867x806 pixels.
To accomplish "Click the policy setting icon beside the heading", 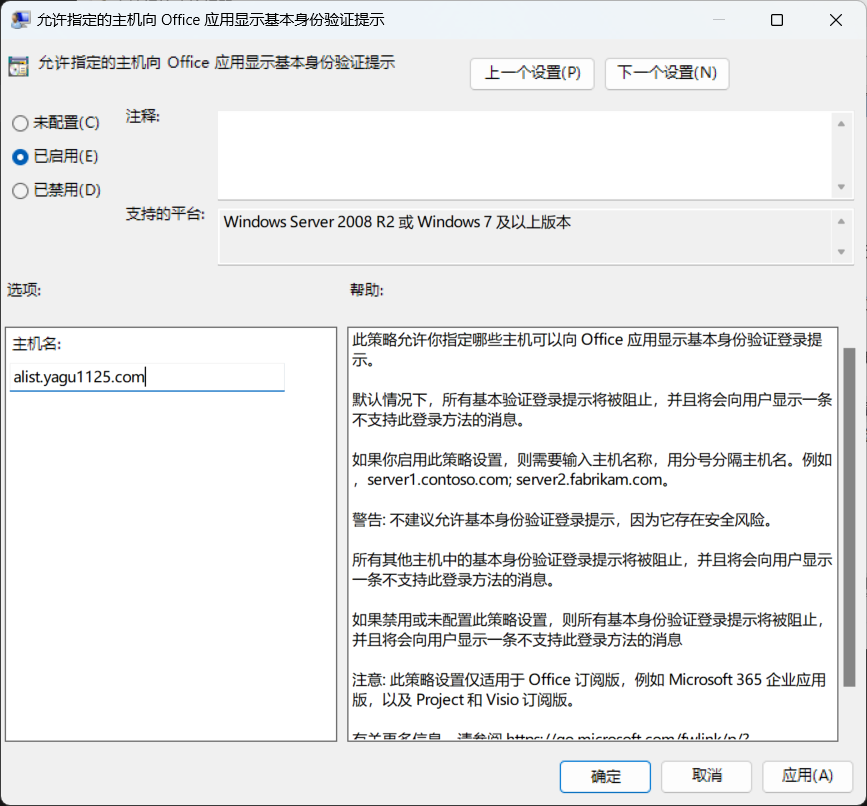I will (18, 66).
